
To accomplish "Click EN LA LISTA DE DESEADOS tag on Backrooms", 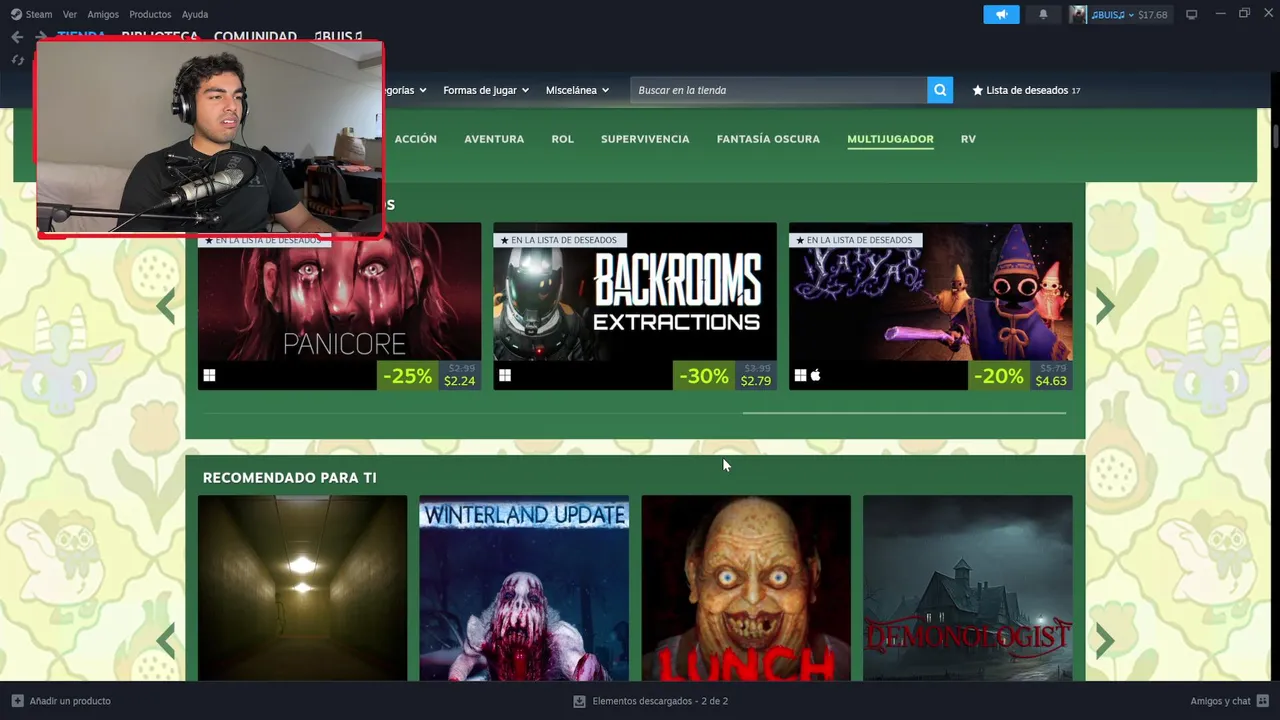I will [x=559, y=240].
